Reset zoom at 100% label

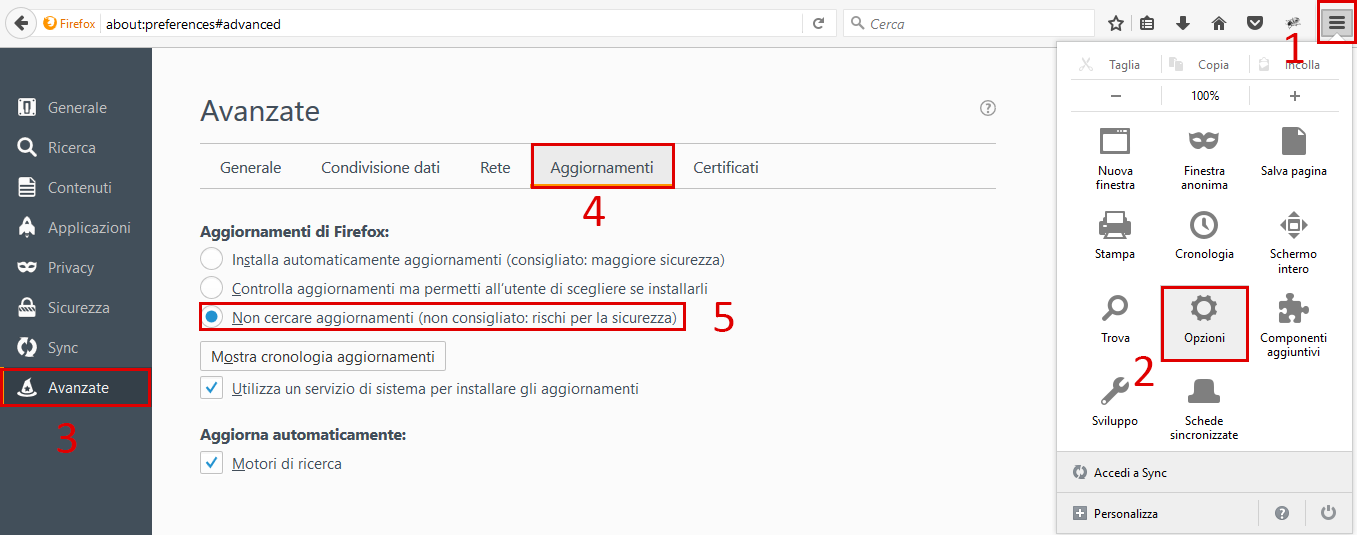coord(1205,96)
